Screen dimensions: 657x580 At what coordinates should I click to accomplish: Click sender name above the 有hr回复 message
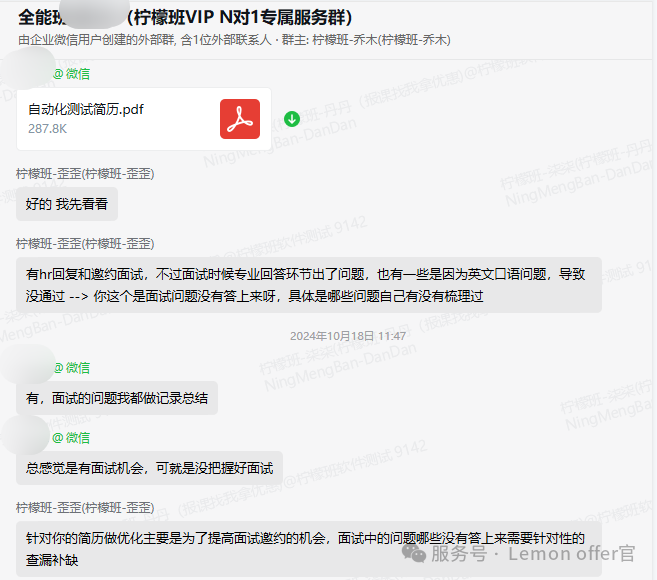tap(85, 243)
